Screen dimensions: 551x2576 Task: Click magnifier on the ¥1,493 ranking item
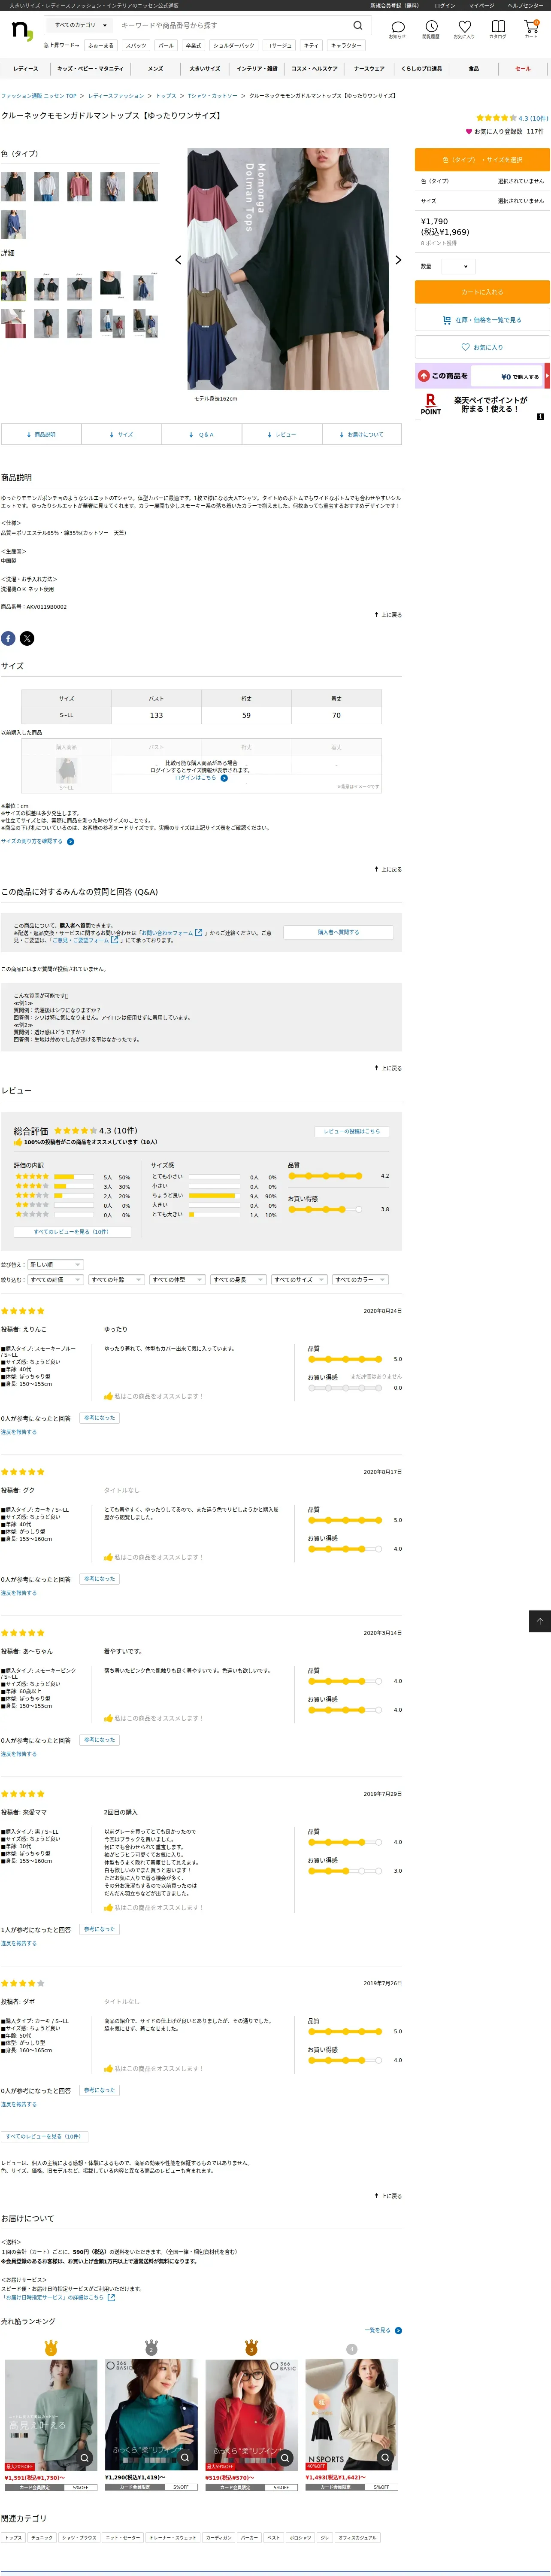pos(385,2457)
